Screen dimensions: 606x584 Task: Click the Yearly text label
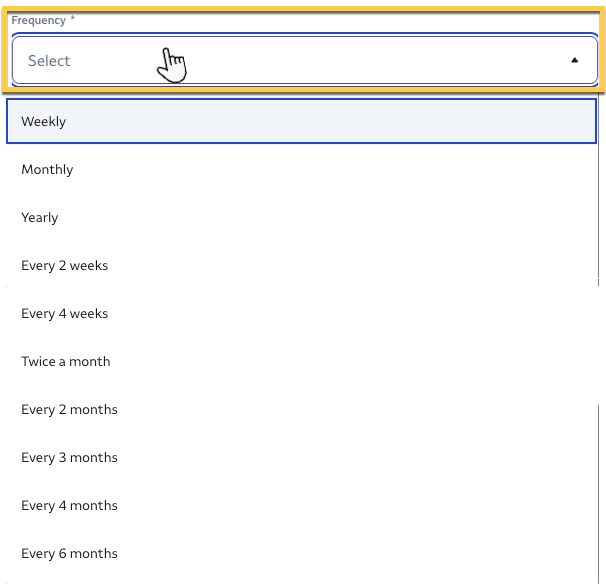(x=40, y=218)
